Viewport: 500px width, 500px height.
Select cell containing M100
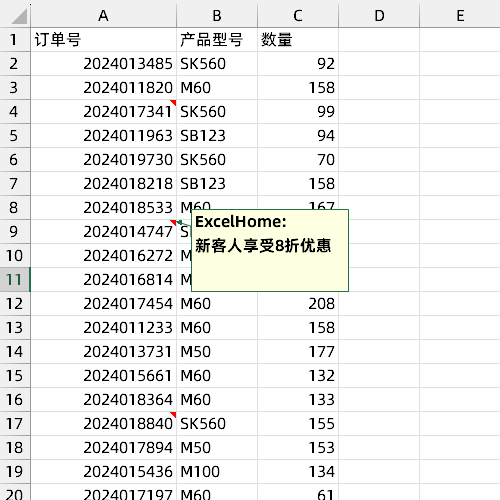point(217,472)
